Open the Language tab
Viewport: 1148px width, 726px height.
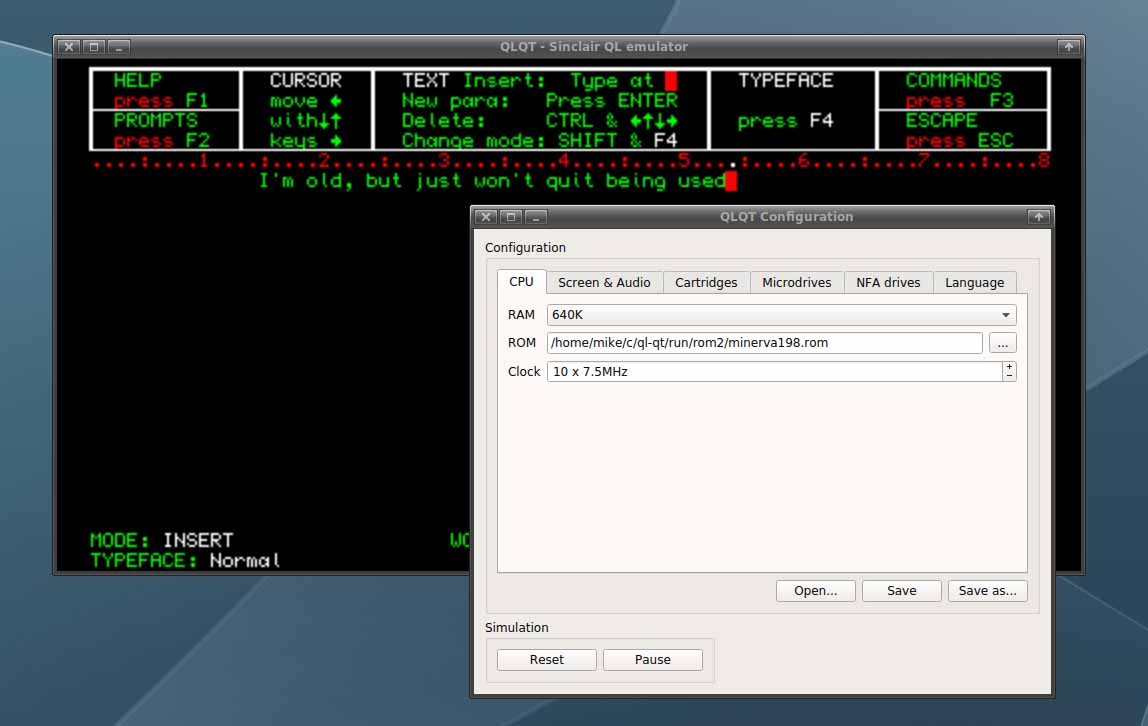[974, 282]
